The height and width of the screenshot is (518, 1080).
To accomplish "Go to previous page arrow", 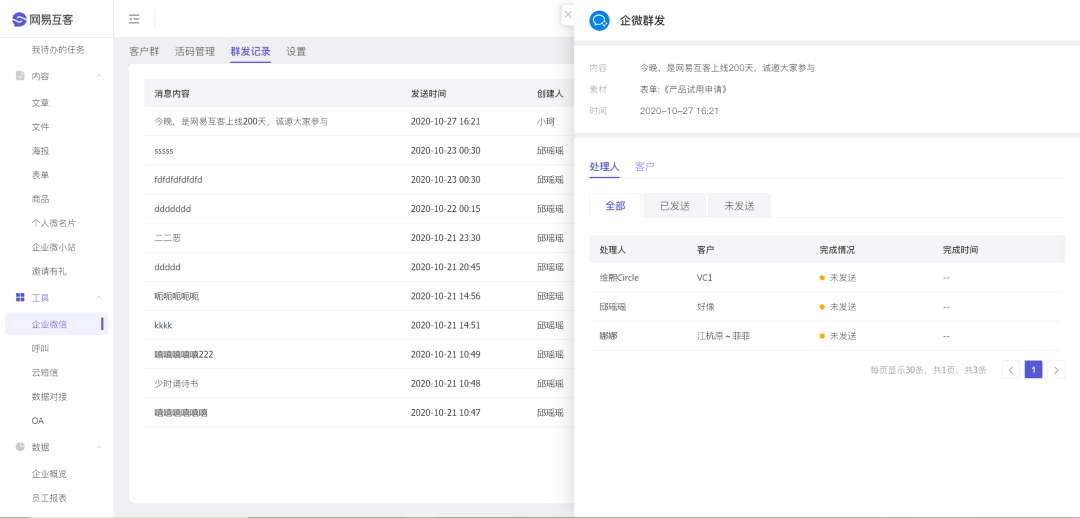I will 1010,369.
